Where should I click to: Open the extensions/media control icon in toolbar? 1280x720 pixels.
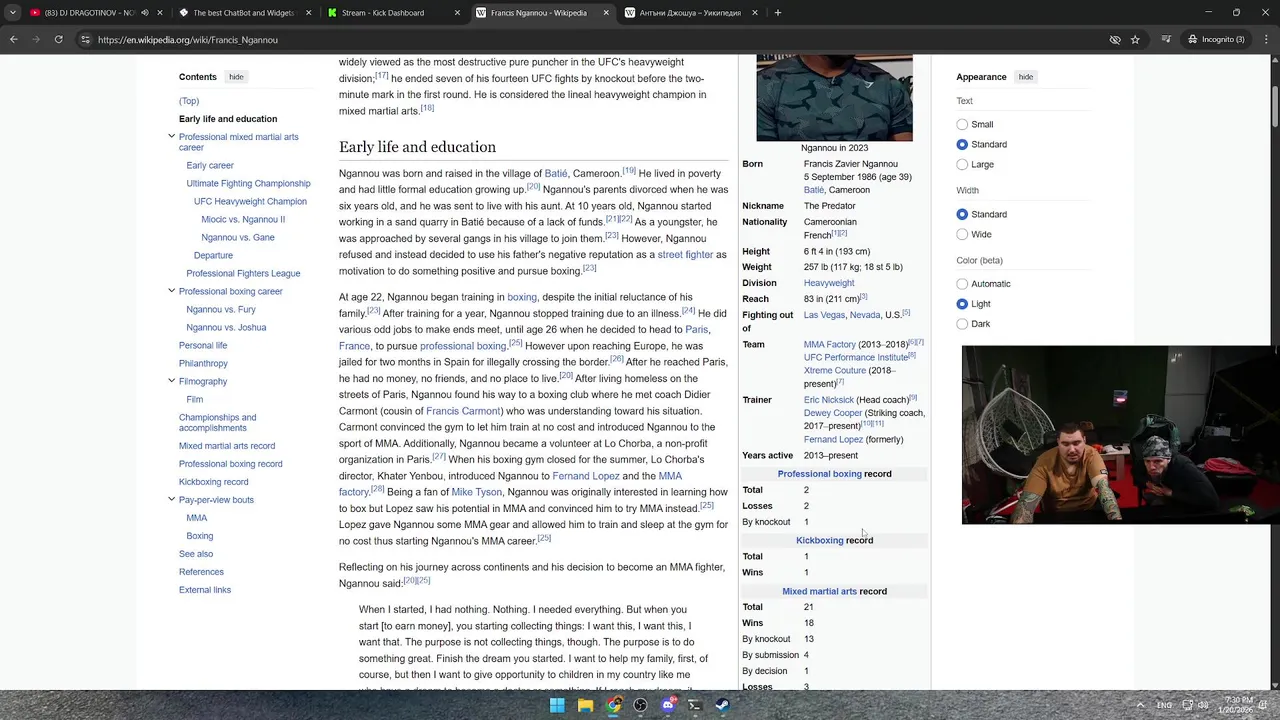point(1167,39)
